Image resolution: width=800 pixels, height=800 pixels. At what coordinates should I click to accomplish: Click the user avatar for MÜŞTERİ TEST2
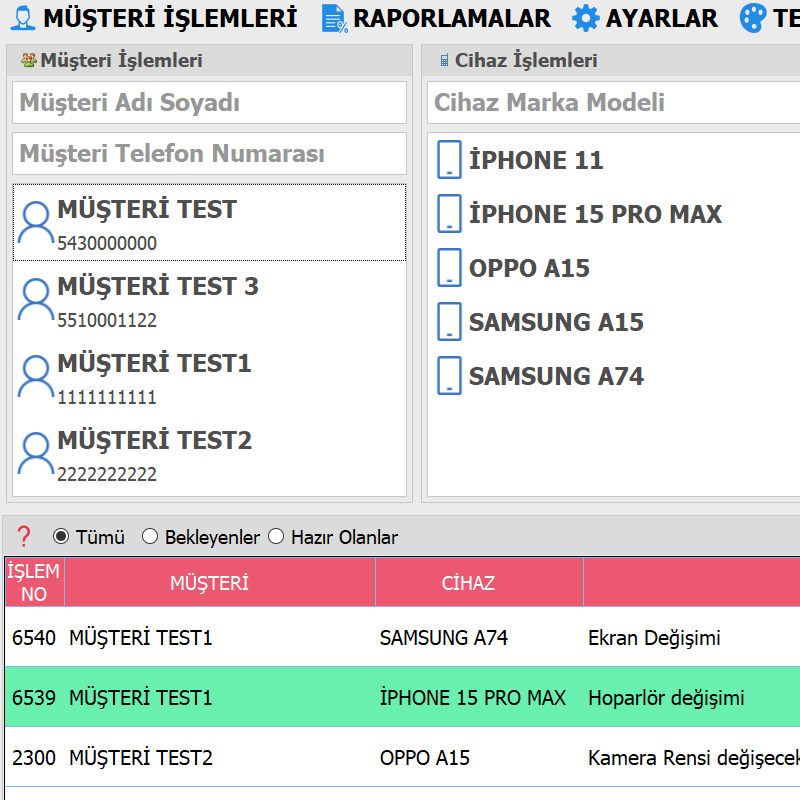coord(36,454)
